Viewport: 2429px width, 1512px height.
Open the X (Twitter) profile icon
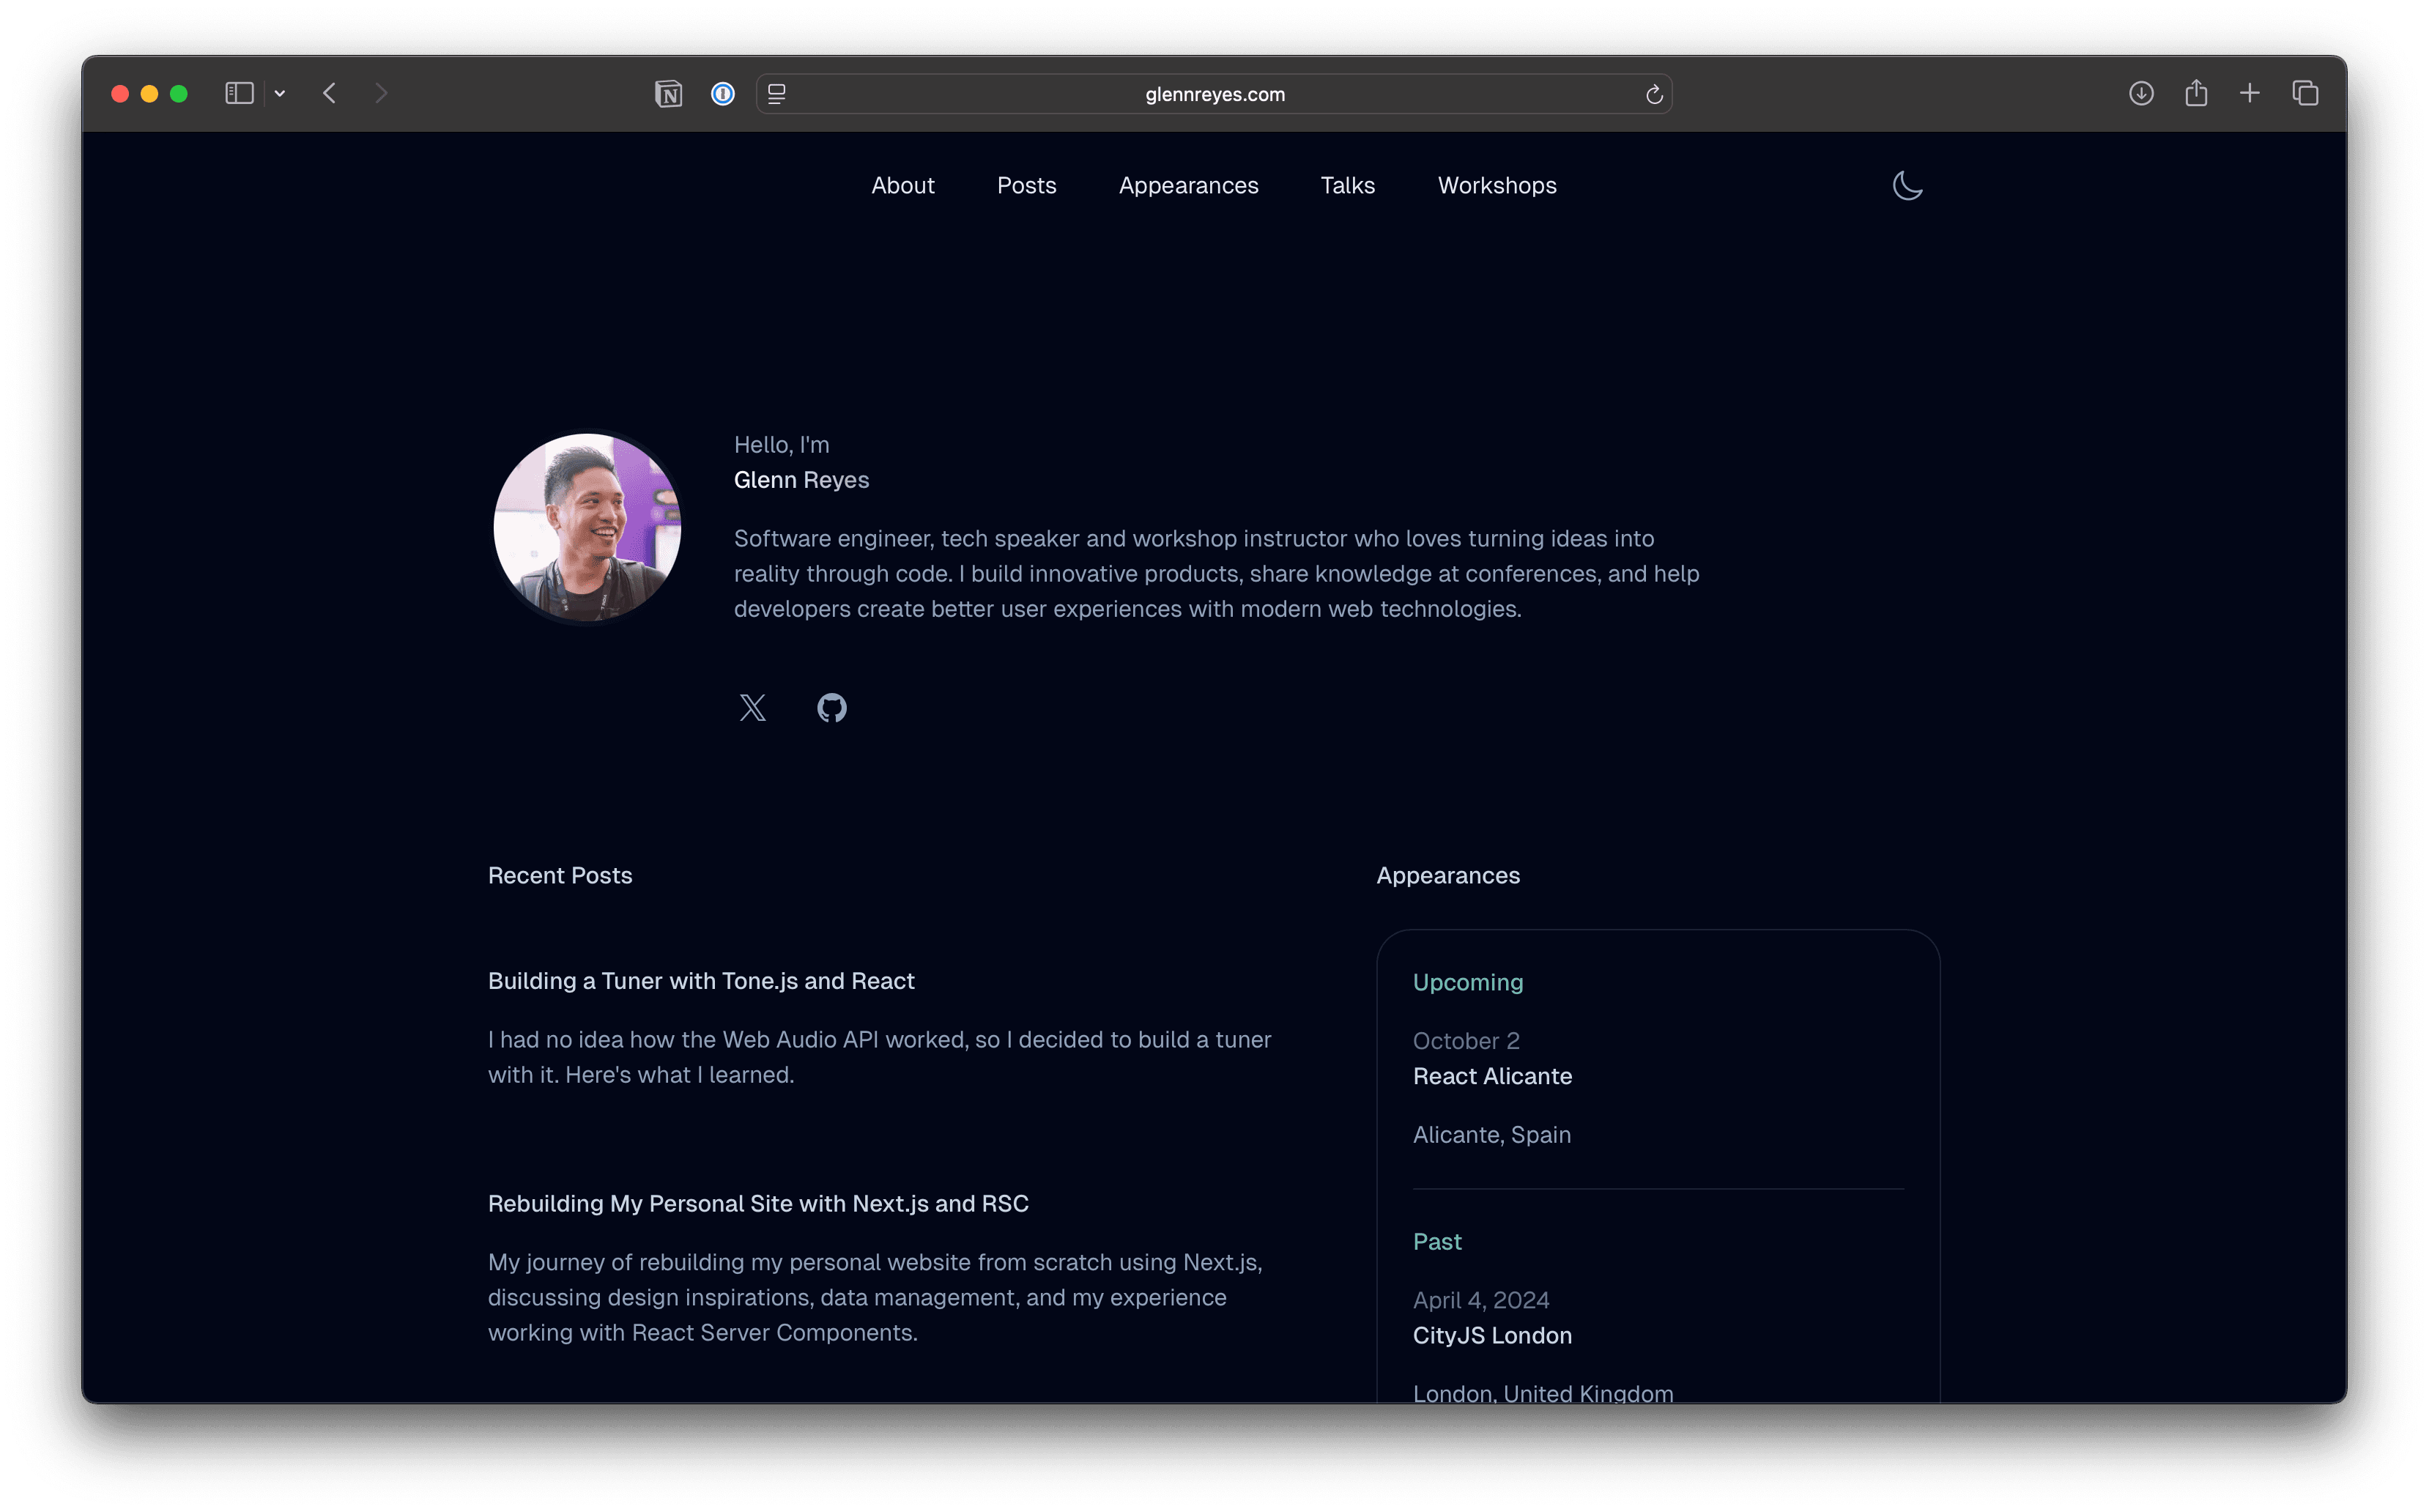[753, 708]
